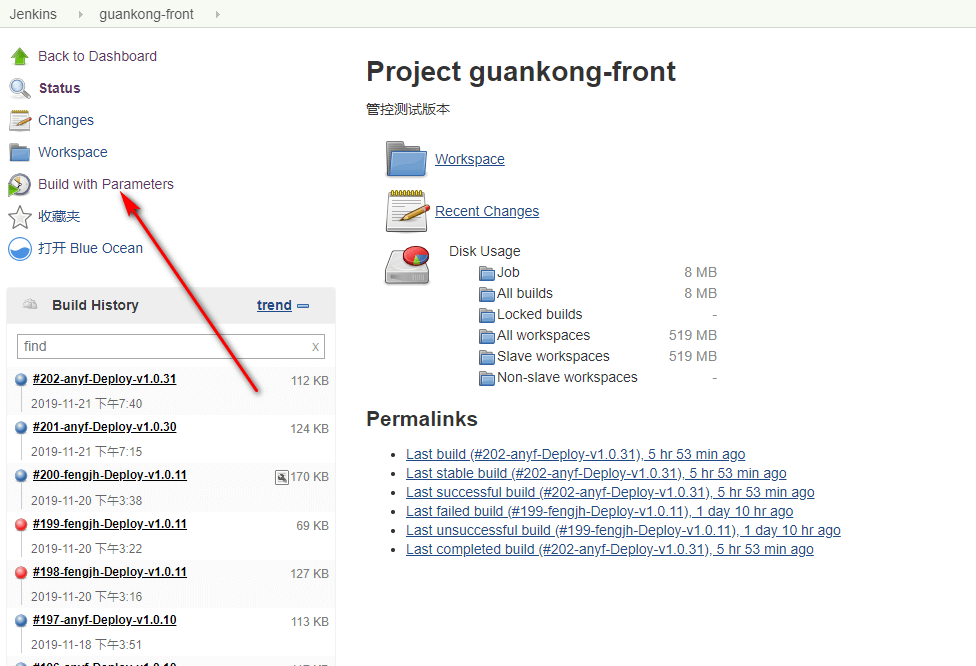
Task: Click the 2019-11-21 下午7:40 timestamp
Action: click(x=87, y=404)
